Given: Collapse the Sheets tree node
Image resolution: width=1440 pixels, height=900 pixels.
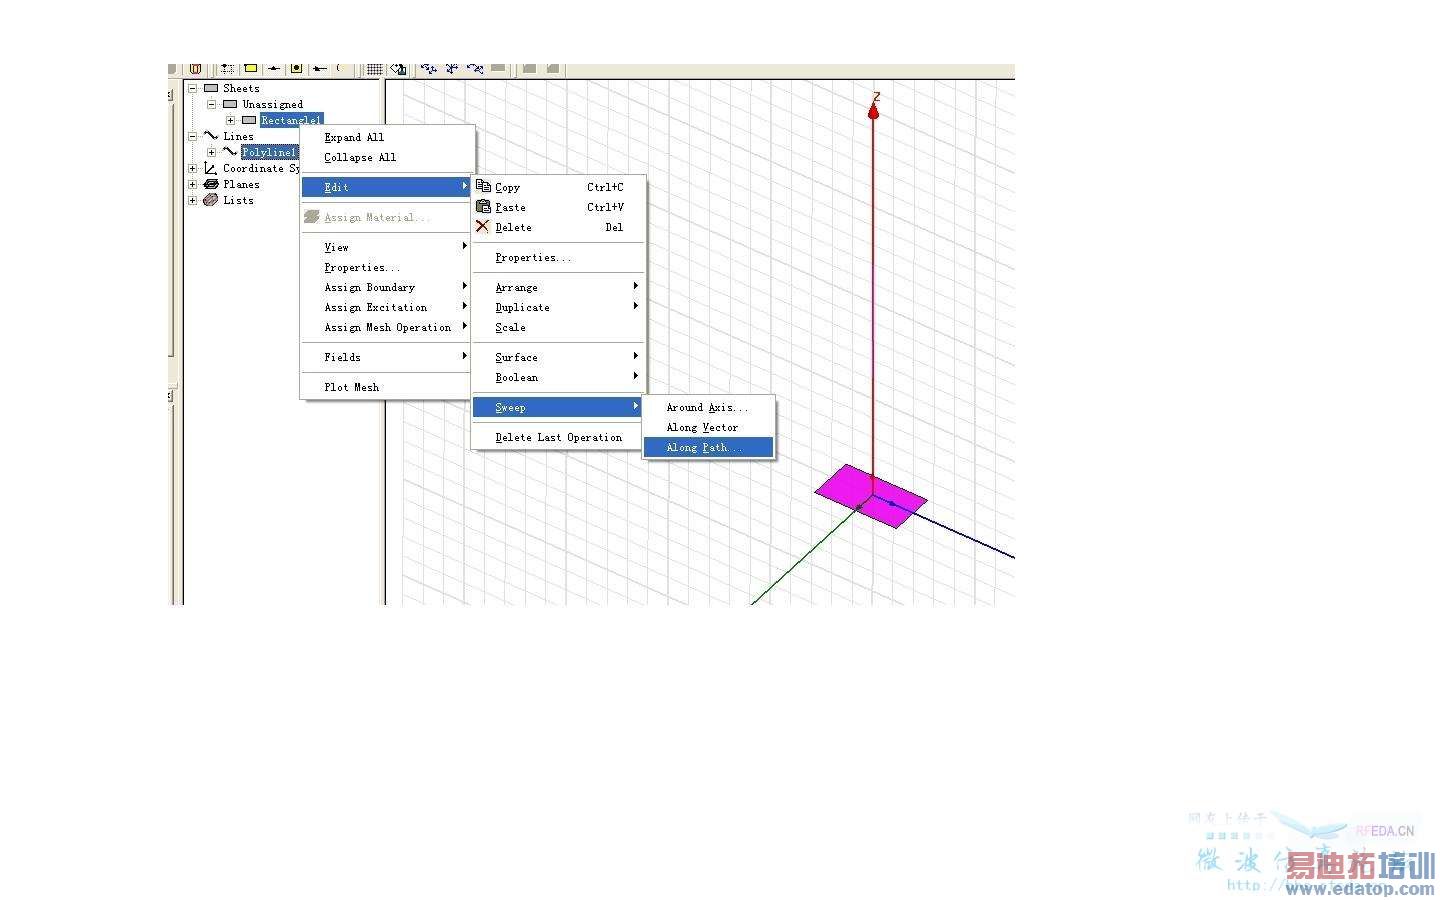Looking at the screenshot, I should [192, 88].
